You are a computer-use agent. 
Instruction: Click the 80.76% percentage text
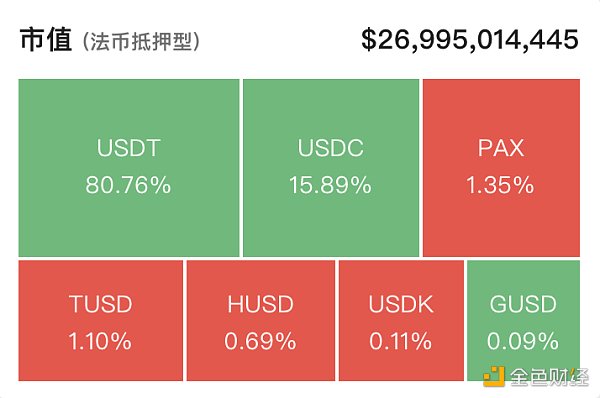[128, 185]
